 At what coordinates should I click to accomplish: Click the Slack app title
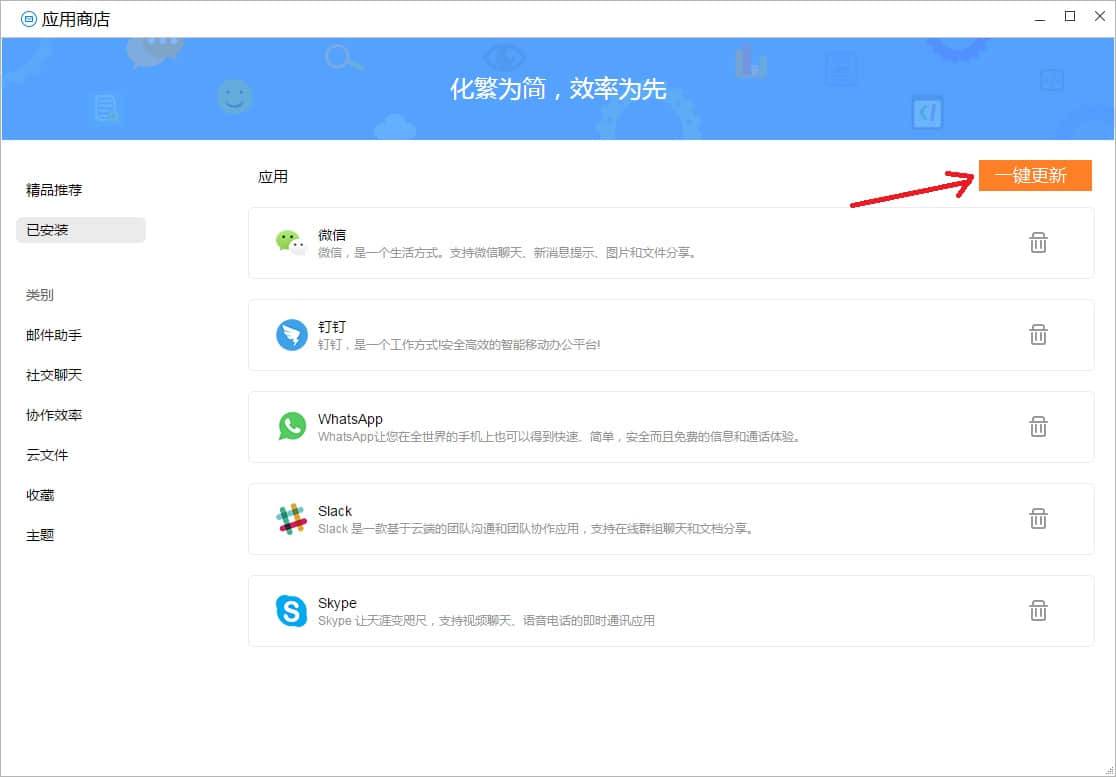click(335, 511)
